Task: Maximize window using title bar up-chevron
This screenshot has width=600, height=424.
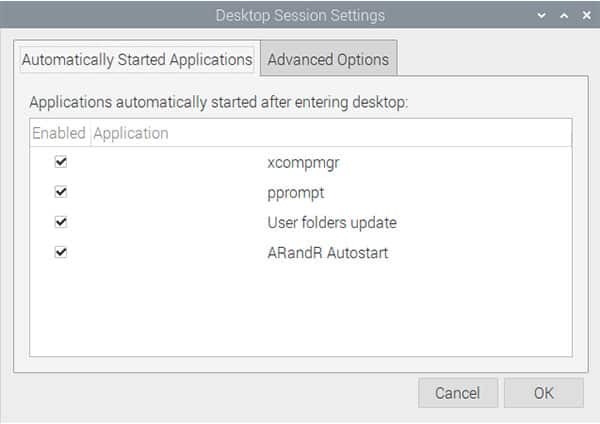Action: click(x=564, y=15)
